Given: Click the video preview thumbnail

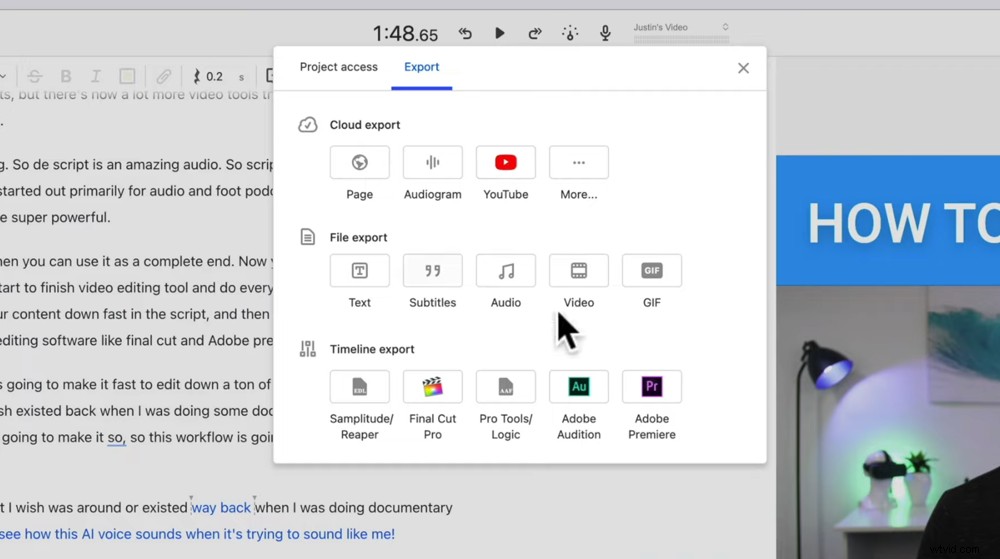Looking at the screenshot, I should pyautogui.click(x=888, y=357).
